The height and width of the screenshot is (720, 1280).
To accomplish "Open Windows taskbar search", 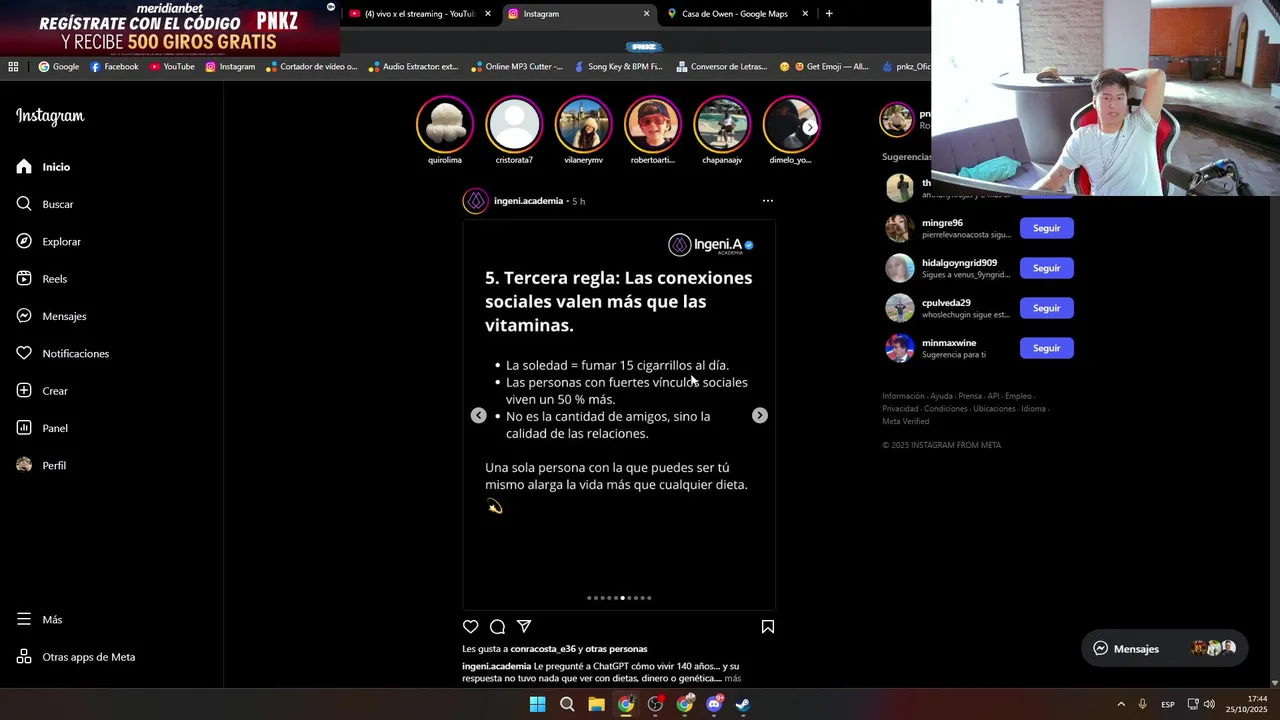I will (x=567, y=704).
